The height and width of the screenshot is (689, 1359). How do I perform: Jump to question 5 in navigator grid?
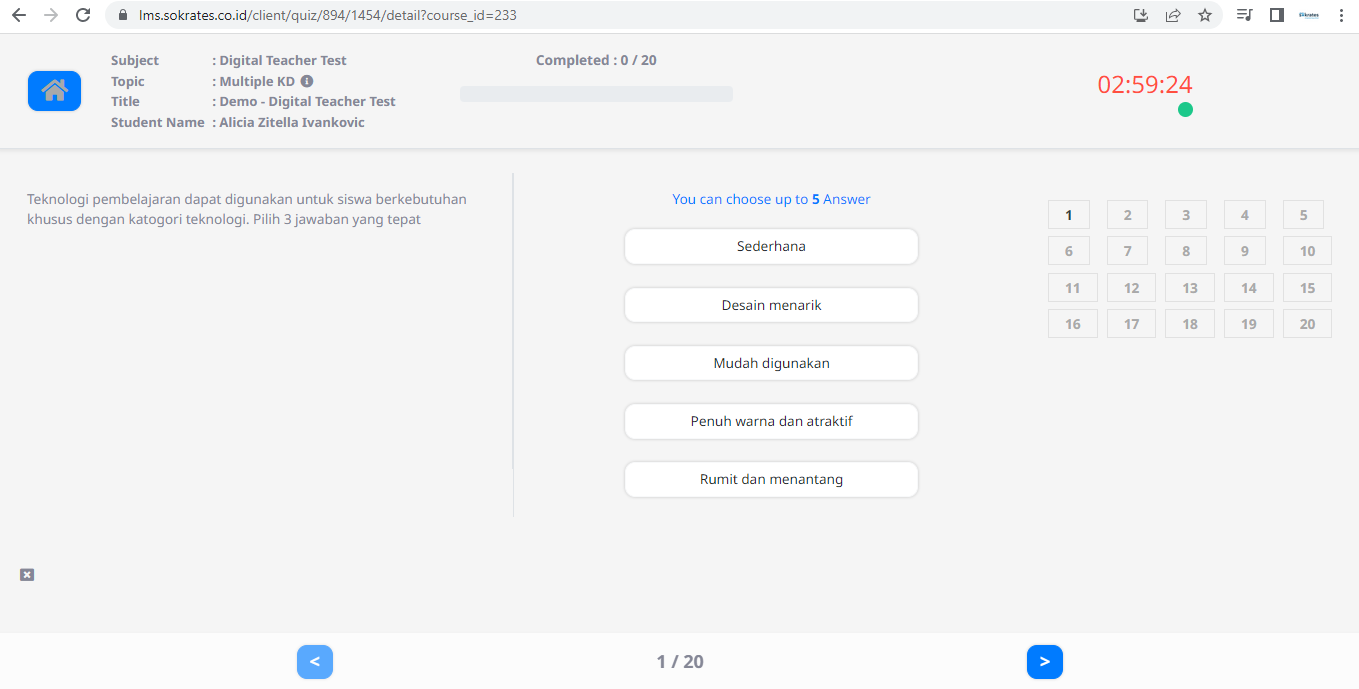coord(1303,215)
